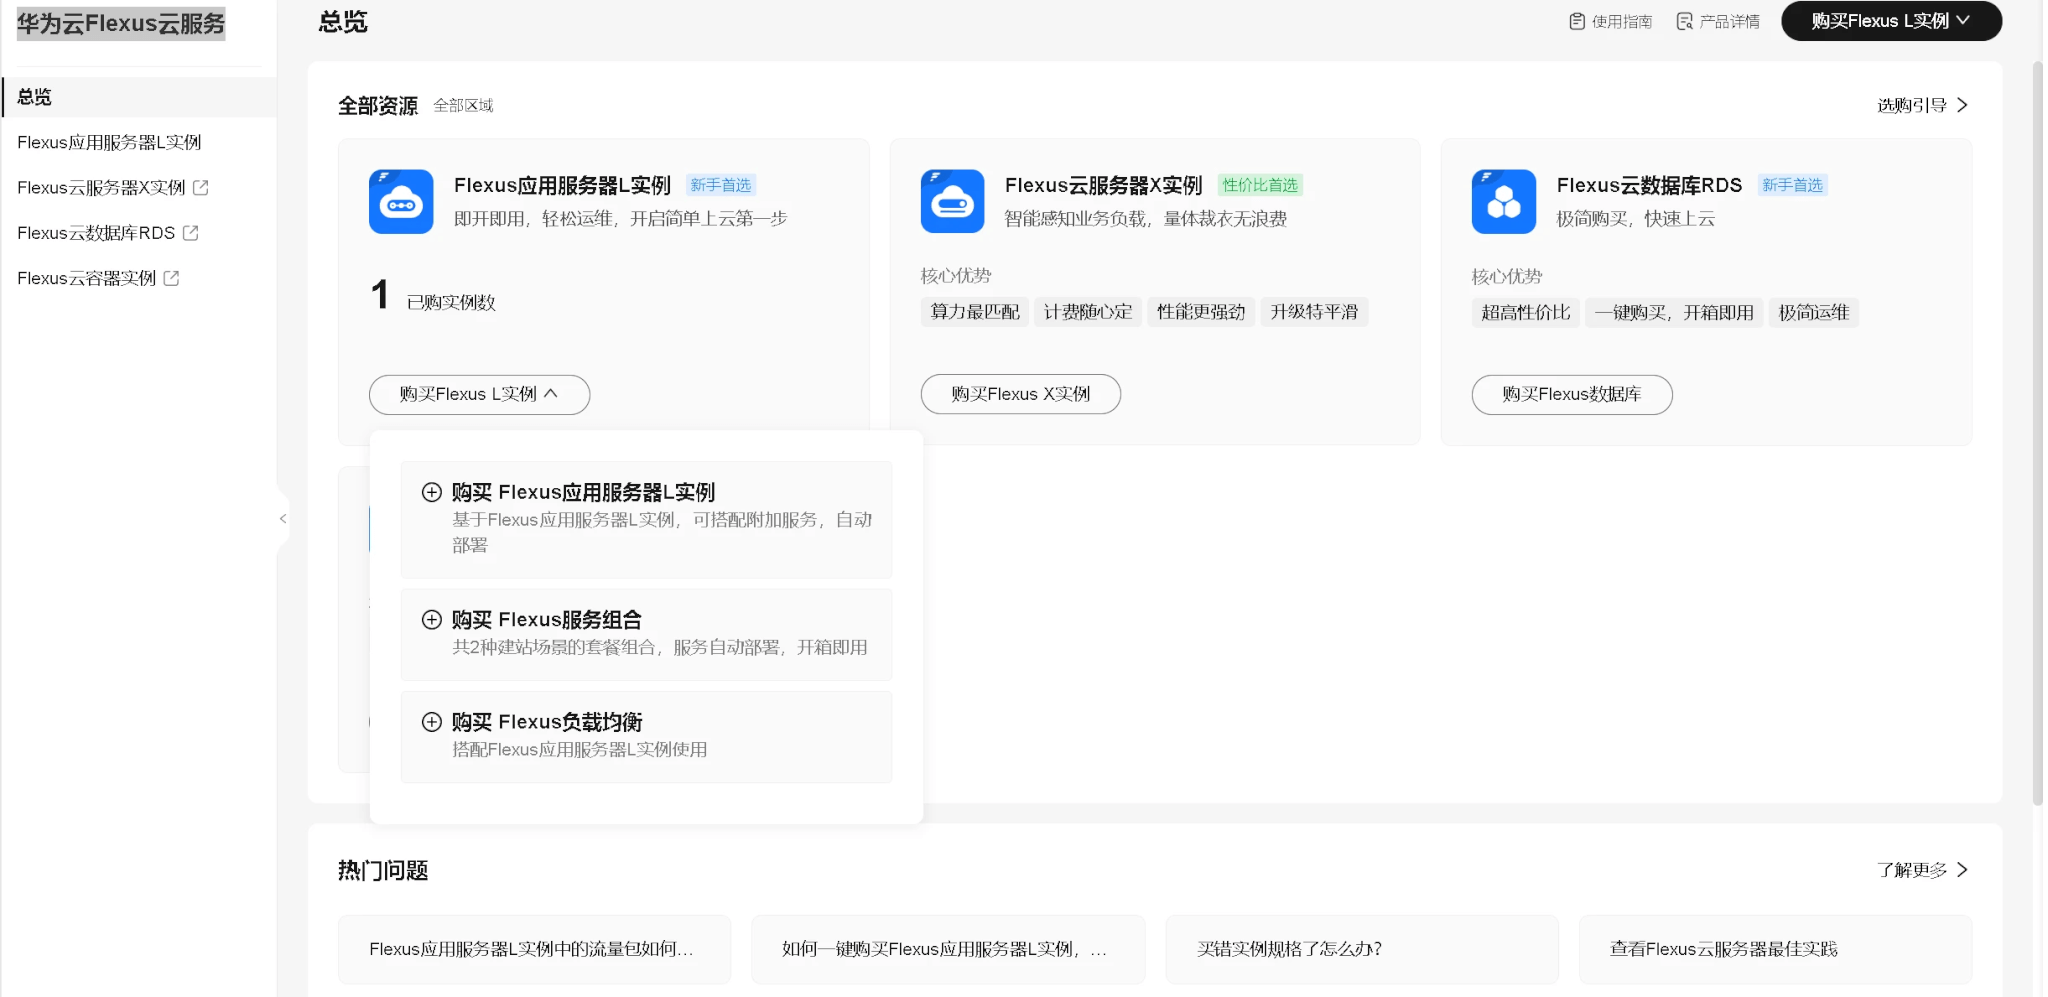
Task: Open external link icon beside Flexus云服务器X实例
Action: pyautogui.click(x=200, y=187)
